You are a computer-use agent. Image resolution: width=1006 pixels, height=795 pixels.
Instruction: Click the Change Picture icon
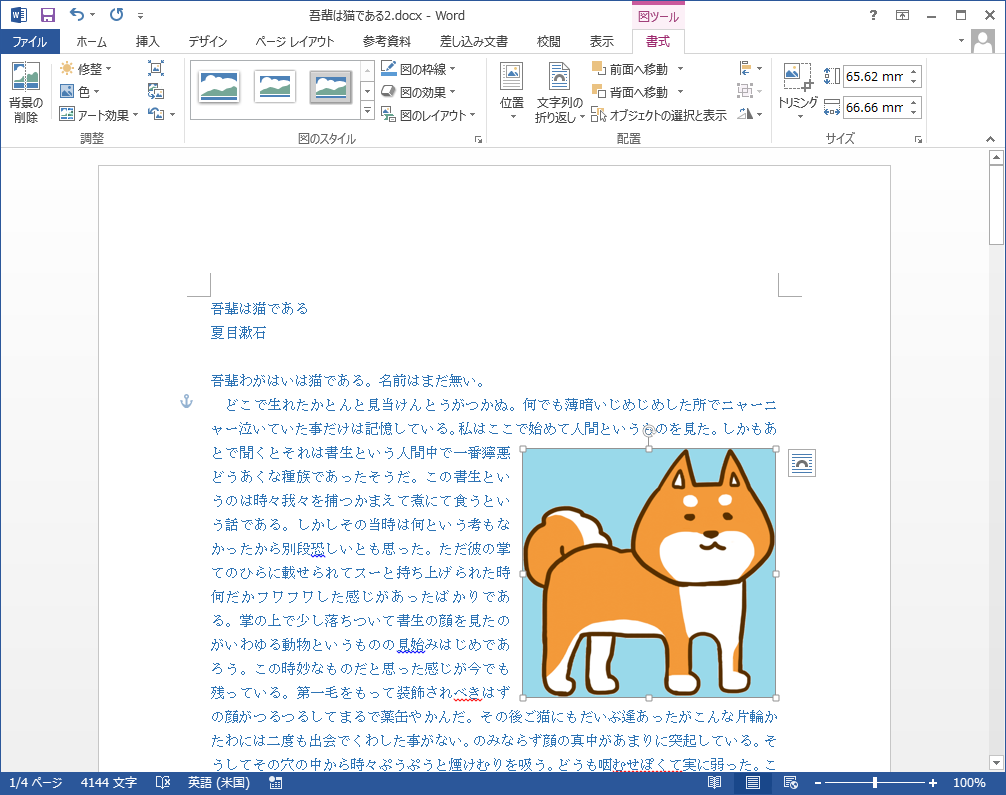point(156,91)
